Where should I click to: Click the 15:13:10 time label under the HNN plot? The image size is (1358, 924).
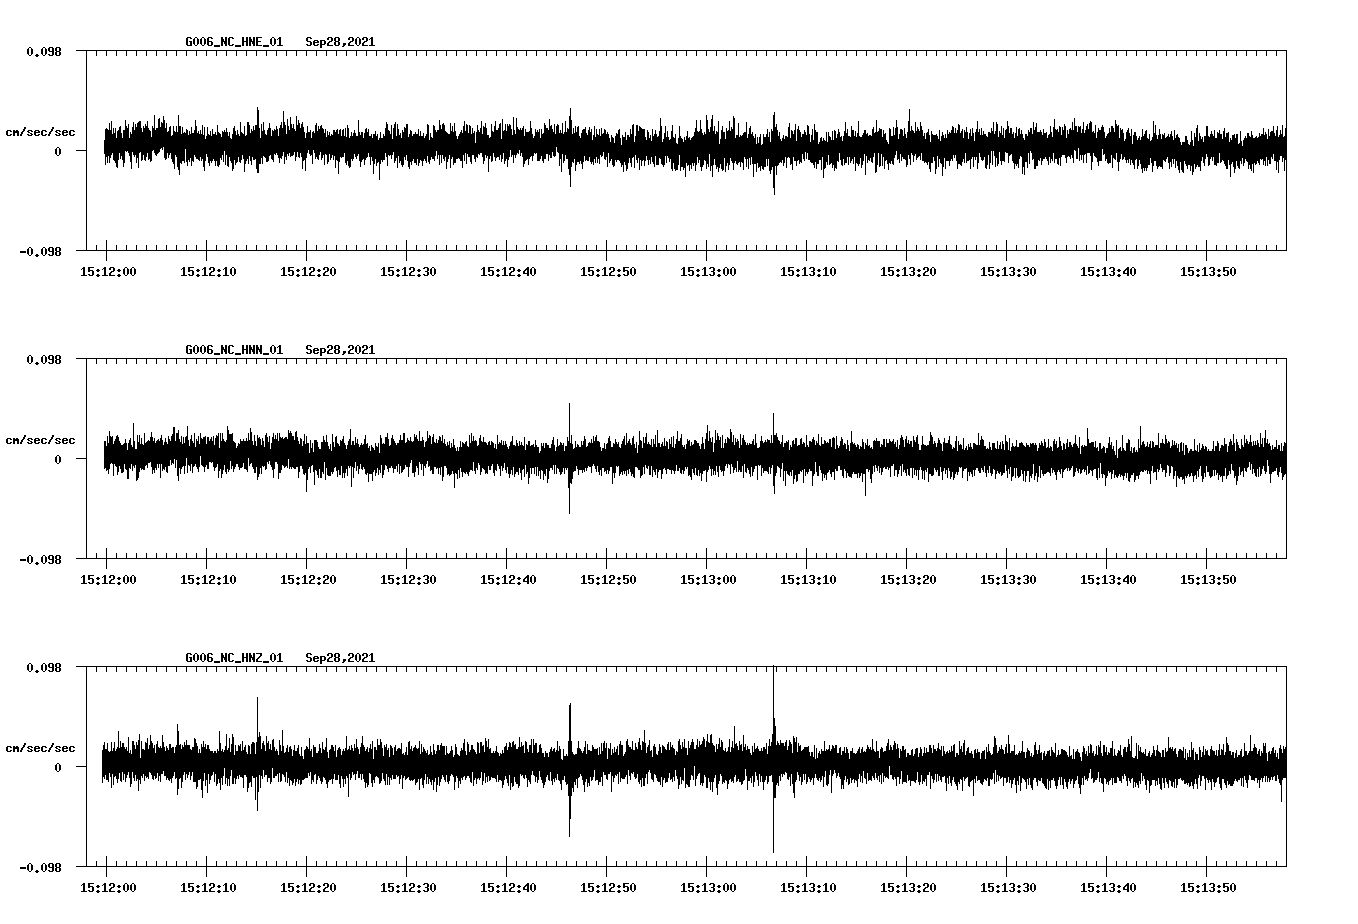808,579
